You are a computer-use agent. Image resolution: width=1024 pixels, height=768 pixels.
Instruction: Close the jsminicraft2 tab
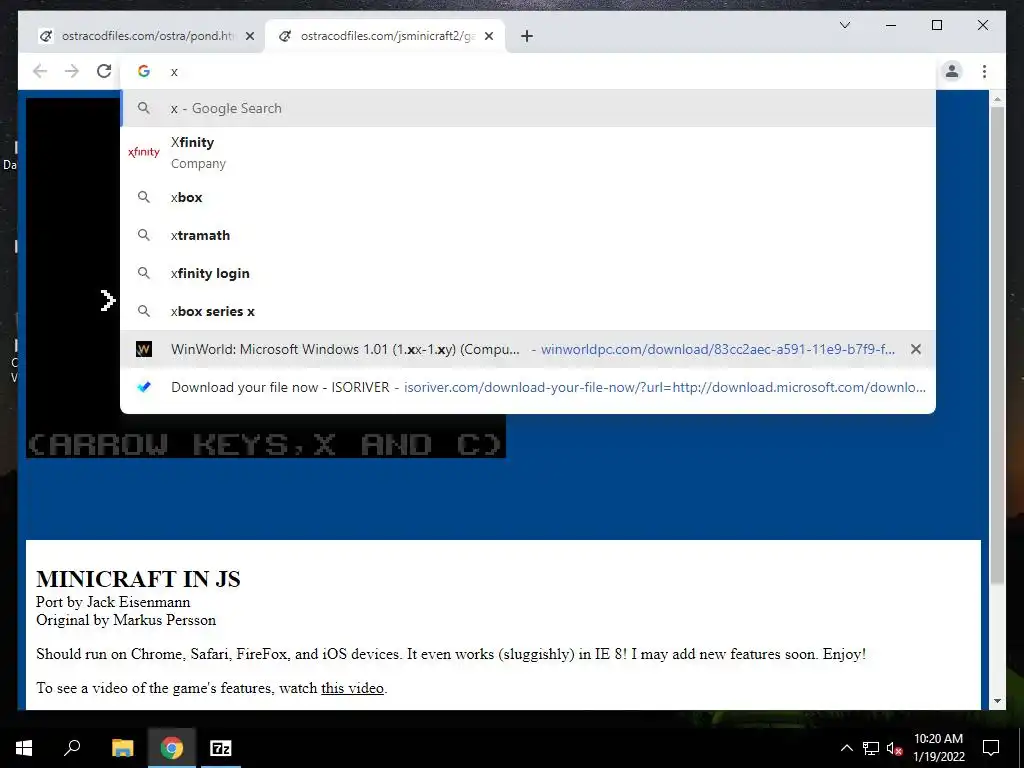488,36
